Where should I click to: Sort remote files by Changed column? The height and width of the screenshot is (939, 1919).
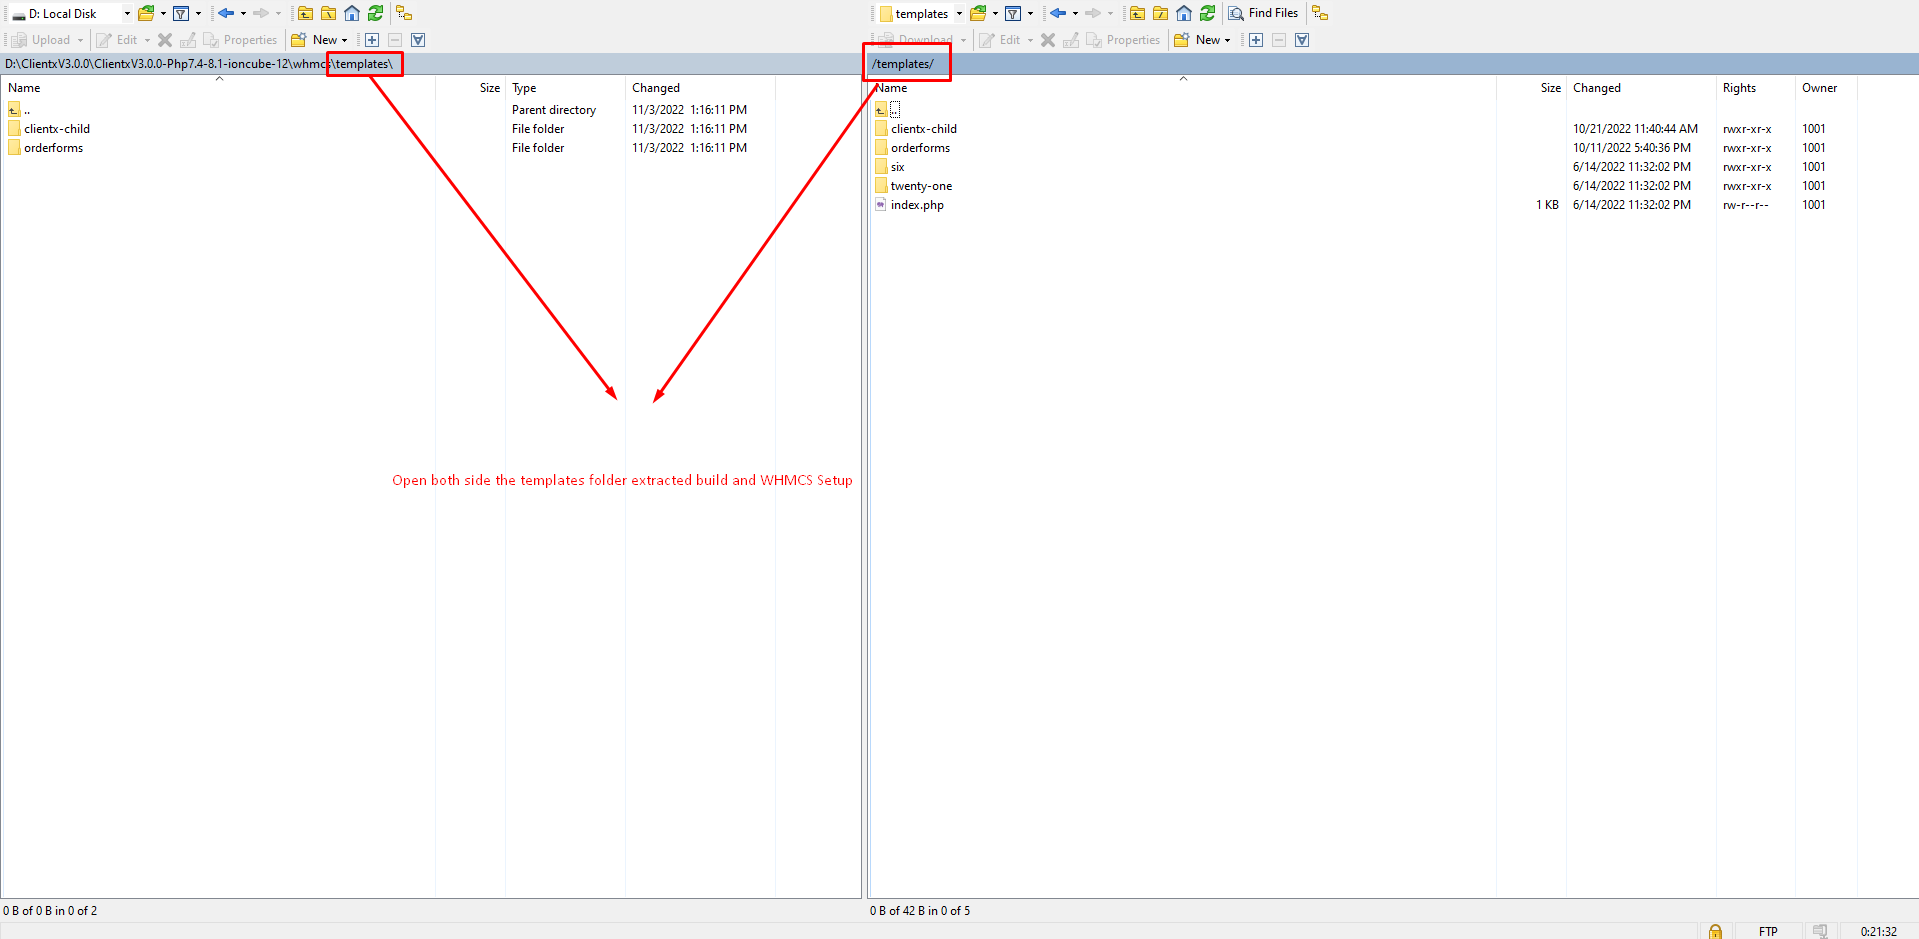point(1596,88)
